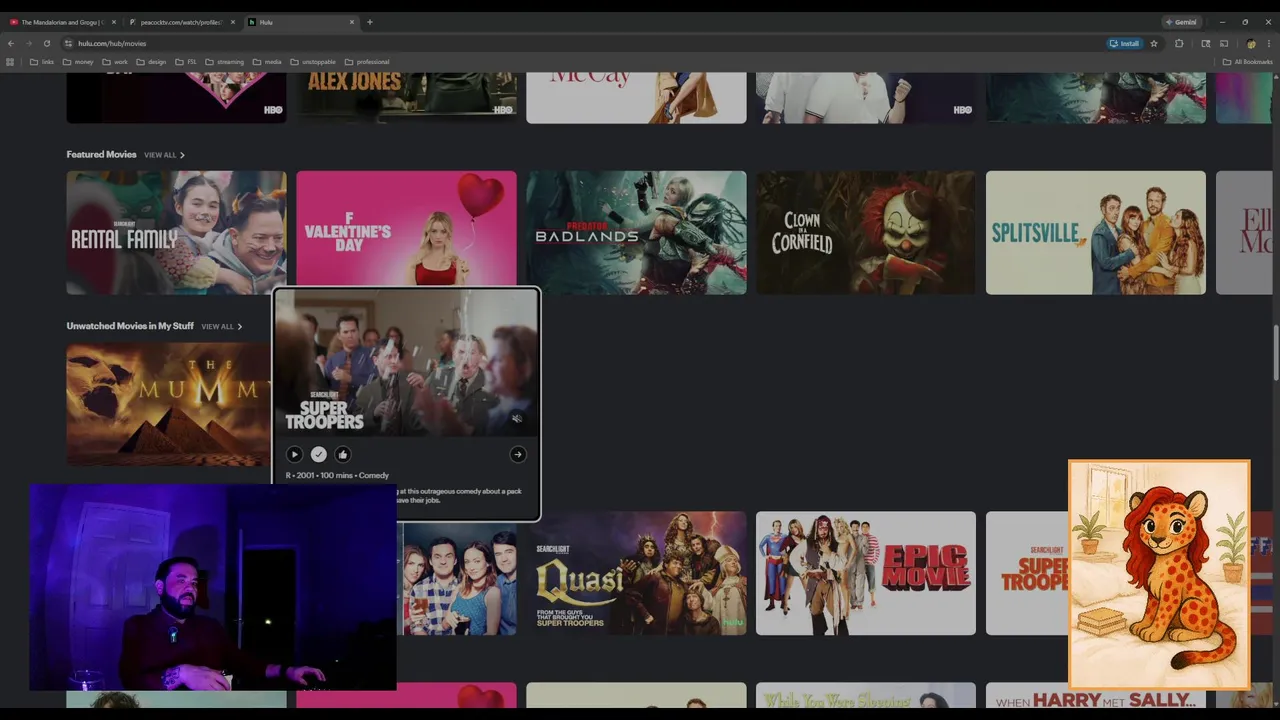Screen dimensions: 1280x720
Task: Open the Chrome extensions puzzle icon
Action: (x=1179, y=43)
